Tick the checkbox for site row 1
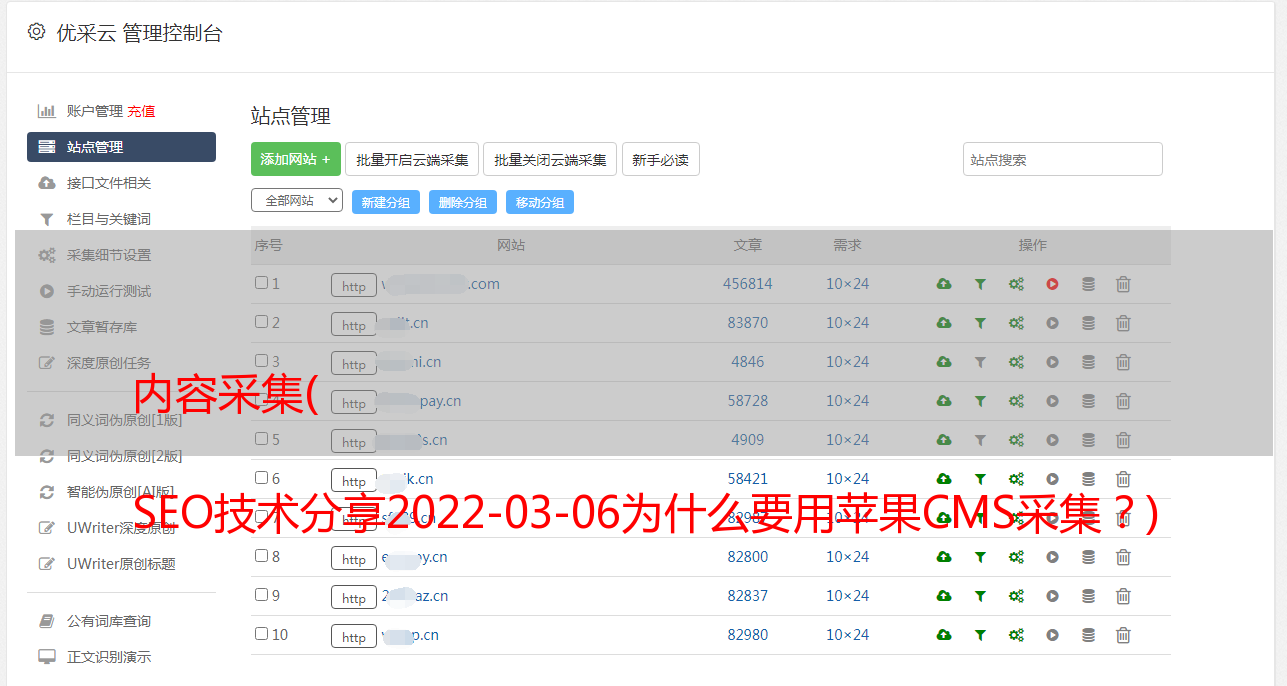This screenshot has width=1287, height=686. tap(261, 283)
